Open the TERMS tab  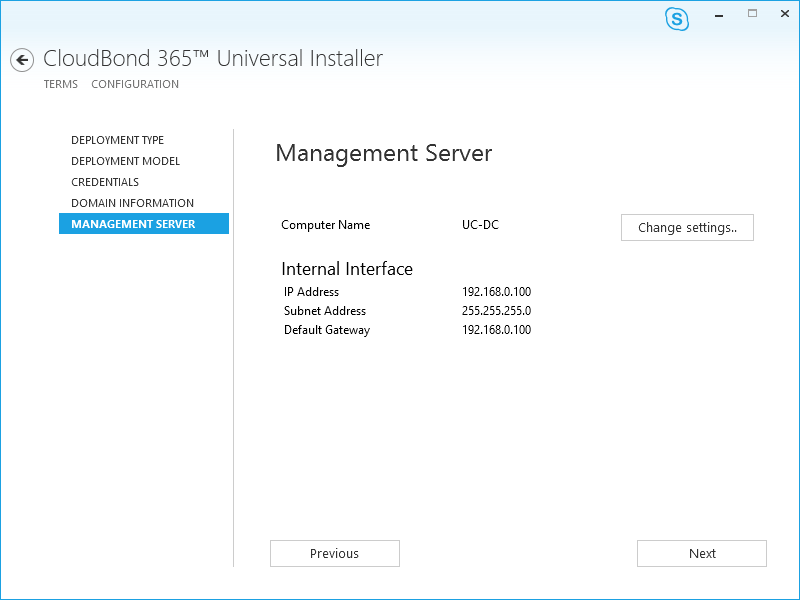pos(61,84)
